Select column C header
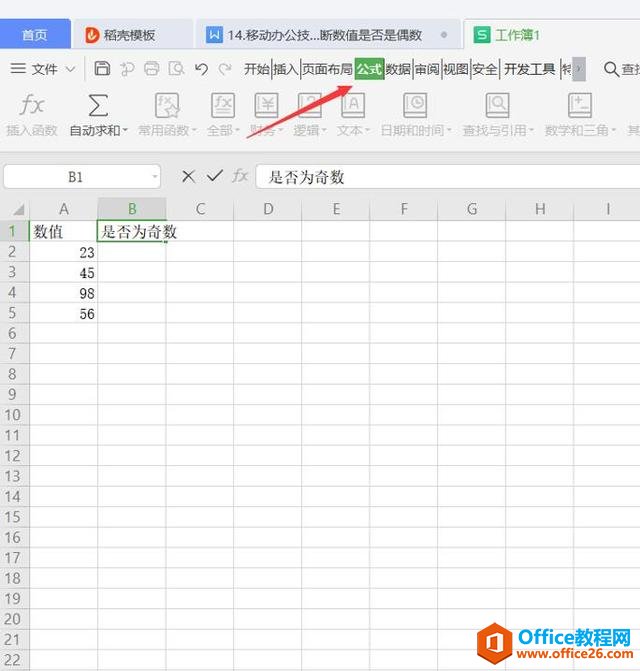 click(200, 209)
